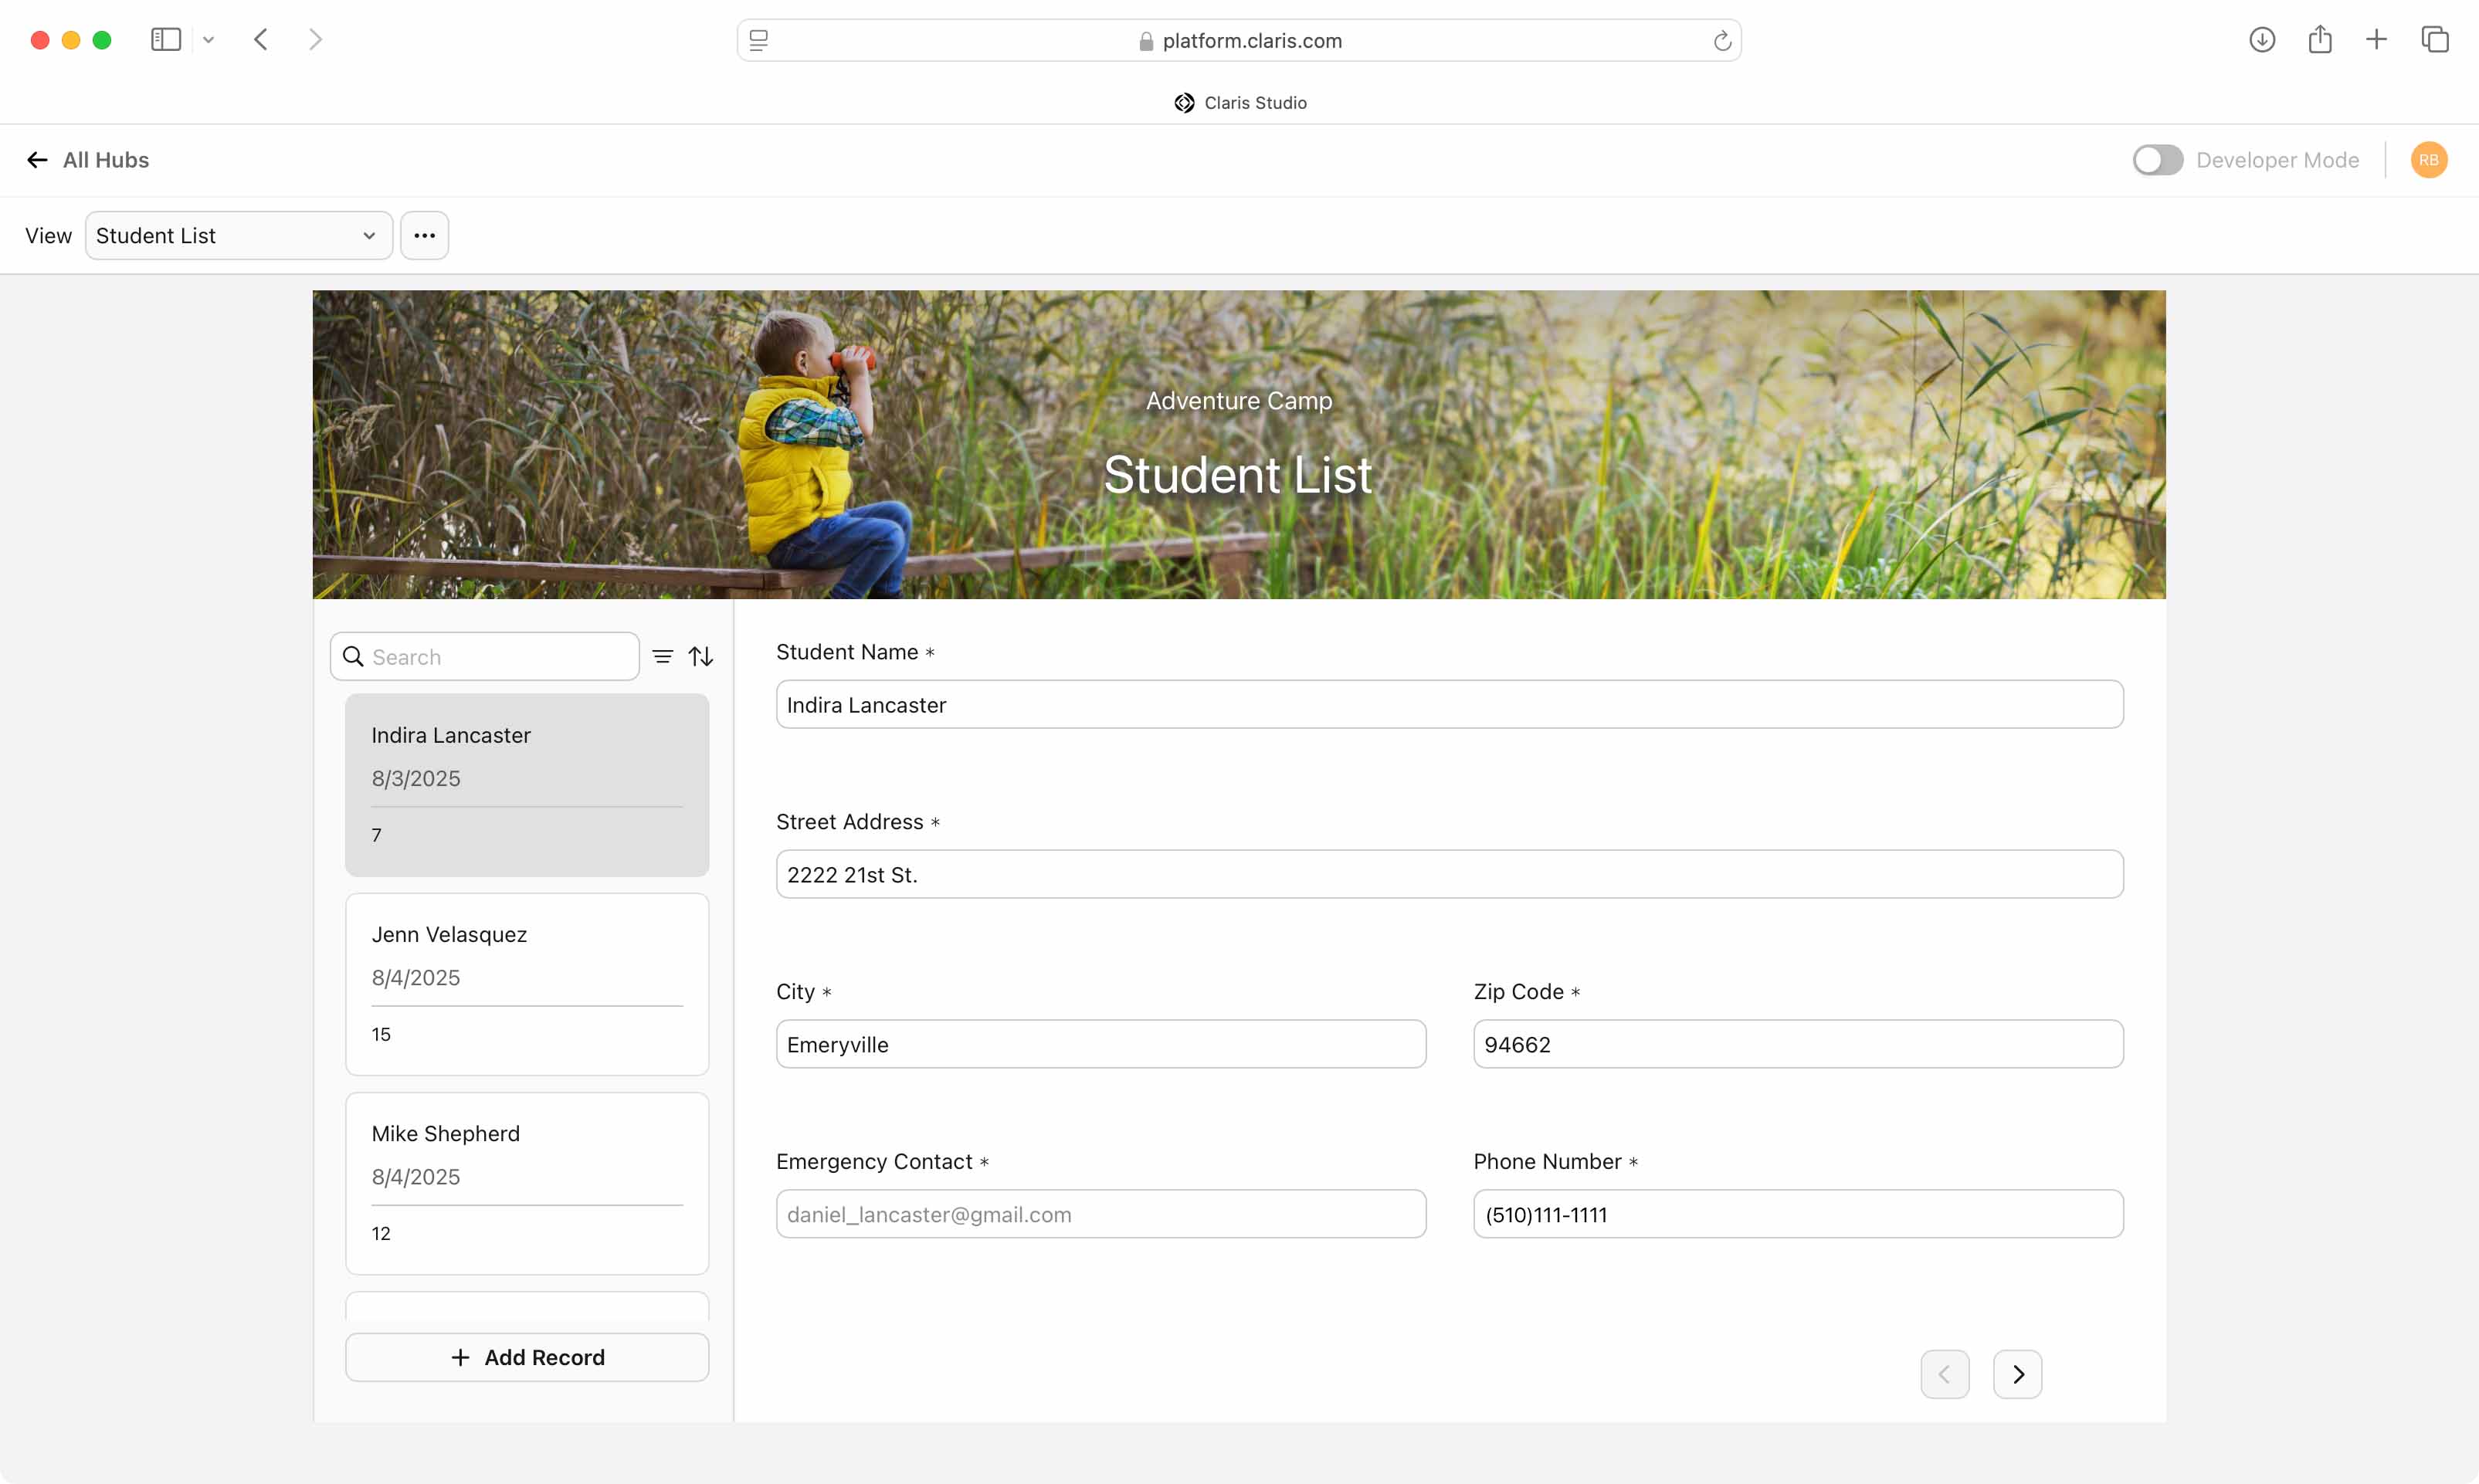
Task: Open the three-dots view options menu
Action: click(424, 236)
